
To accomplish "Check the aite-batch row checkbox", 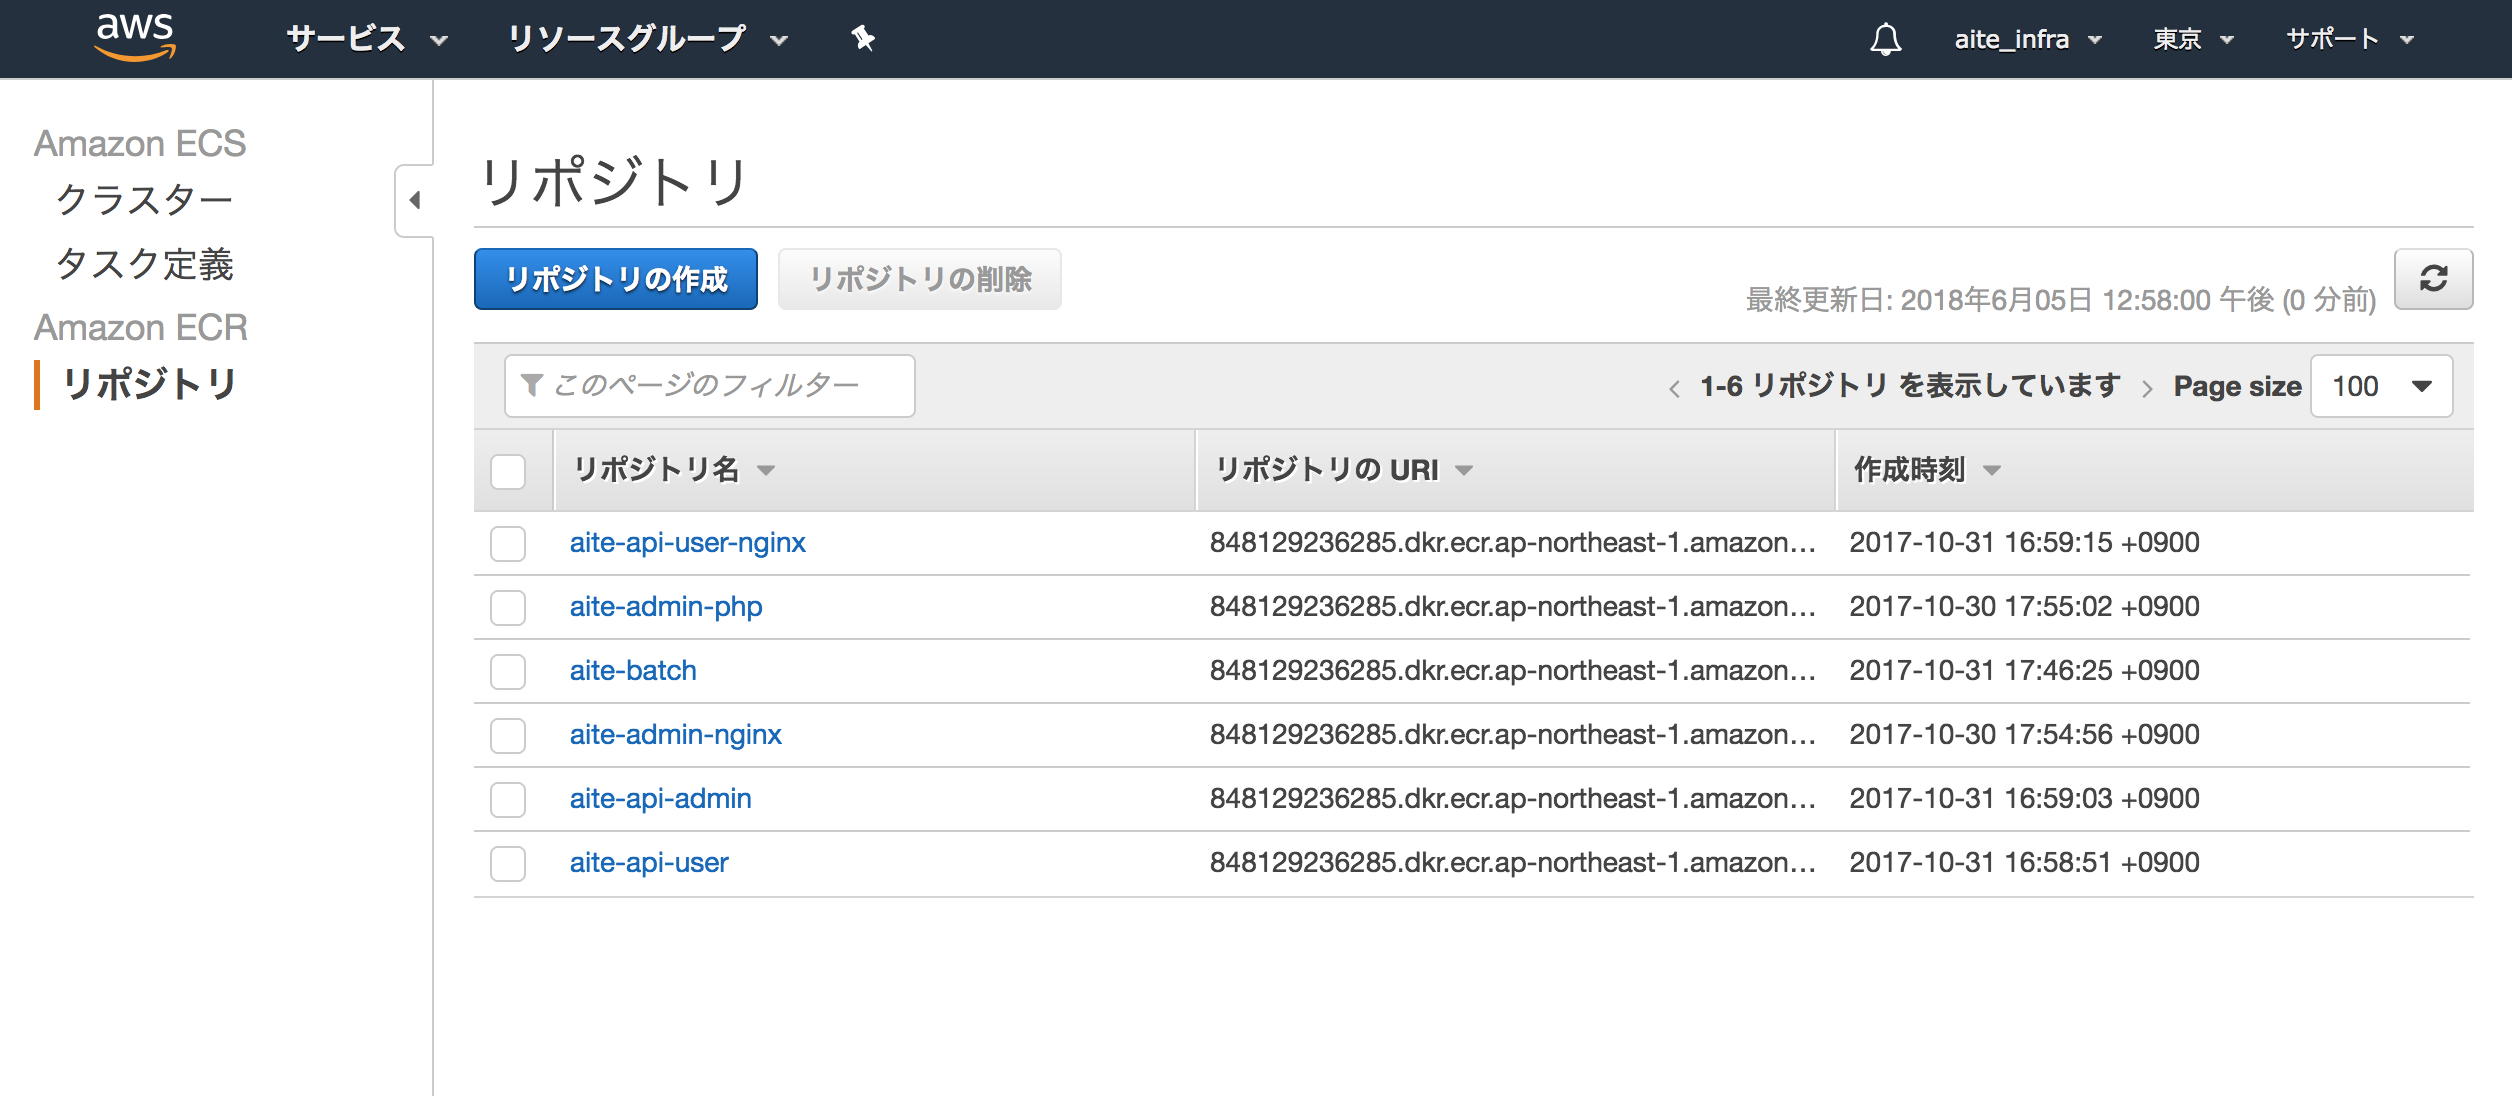I will (508, 671).
